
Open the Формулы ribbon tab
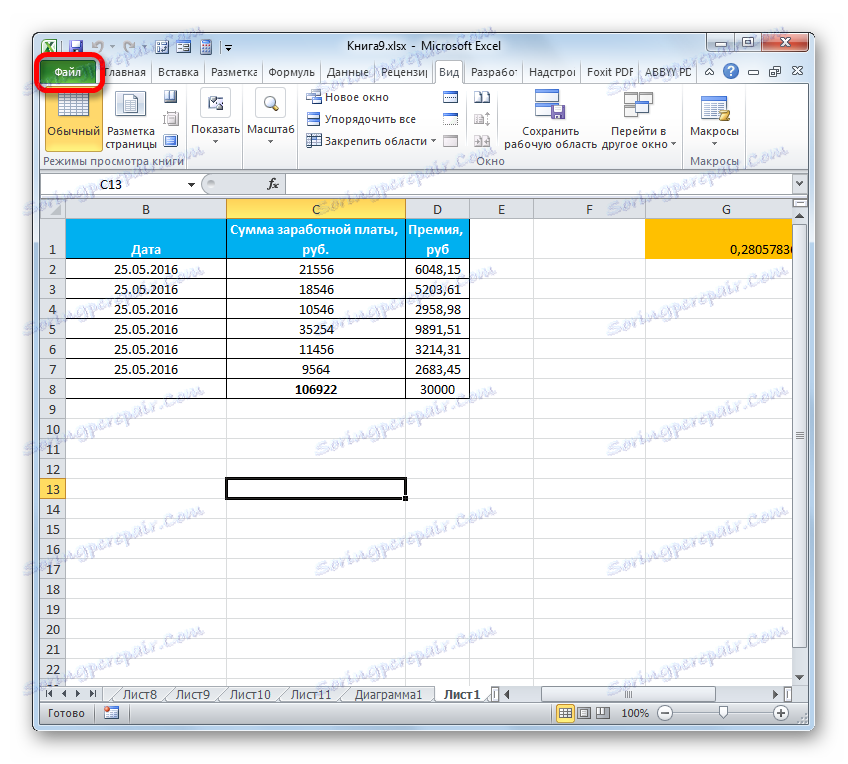pos(291,72)
